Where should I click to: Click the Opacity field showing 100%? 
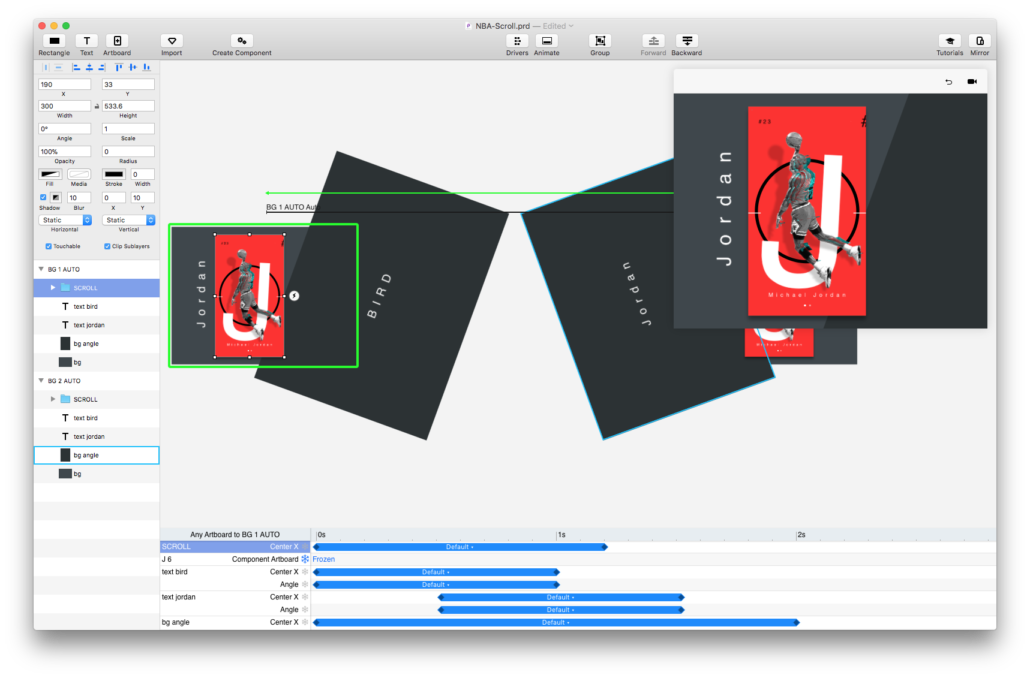[64, 151]
